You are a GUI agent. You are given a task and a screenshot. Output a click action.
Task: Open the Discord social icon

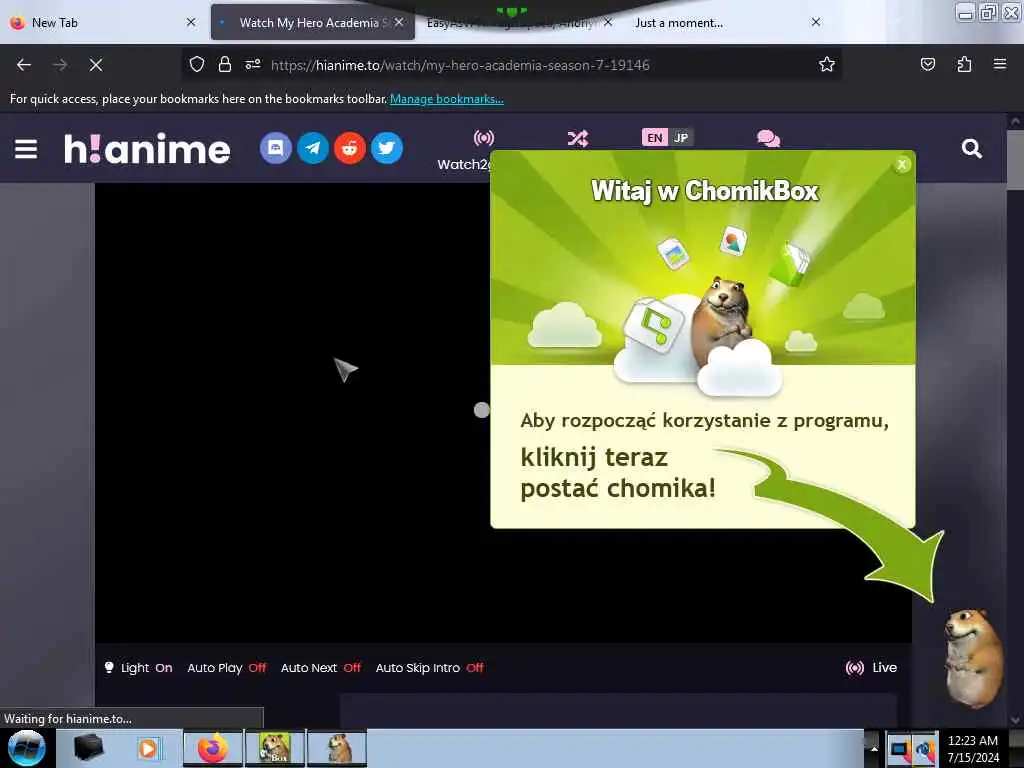(276, 148)
